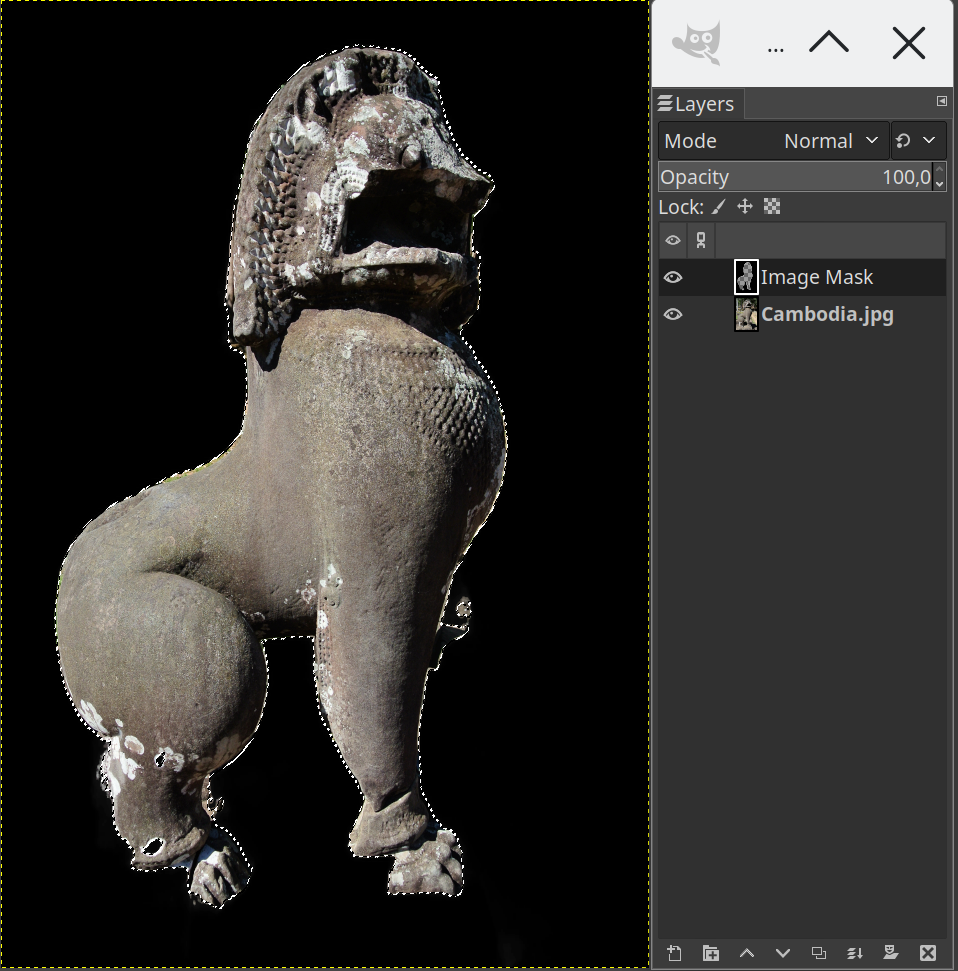Open the blend mode group switcher
This screenshot has height=971, width=958.
917,141
